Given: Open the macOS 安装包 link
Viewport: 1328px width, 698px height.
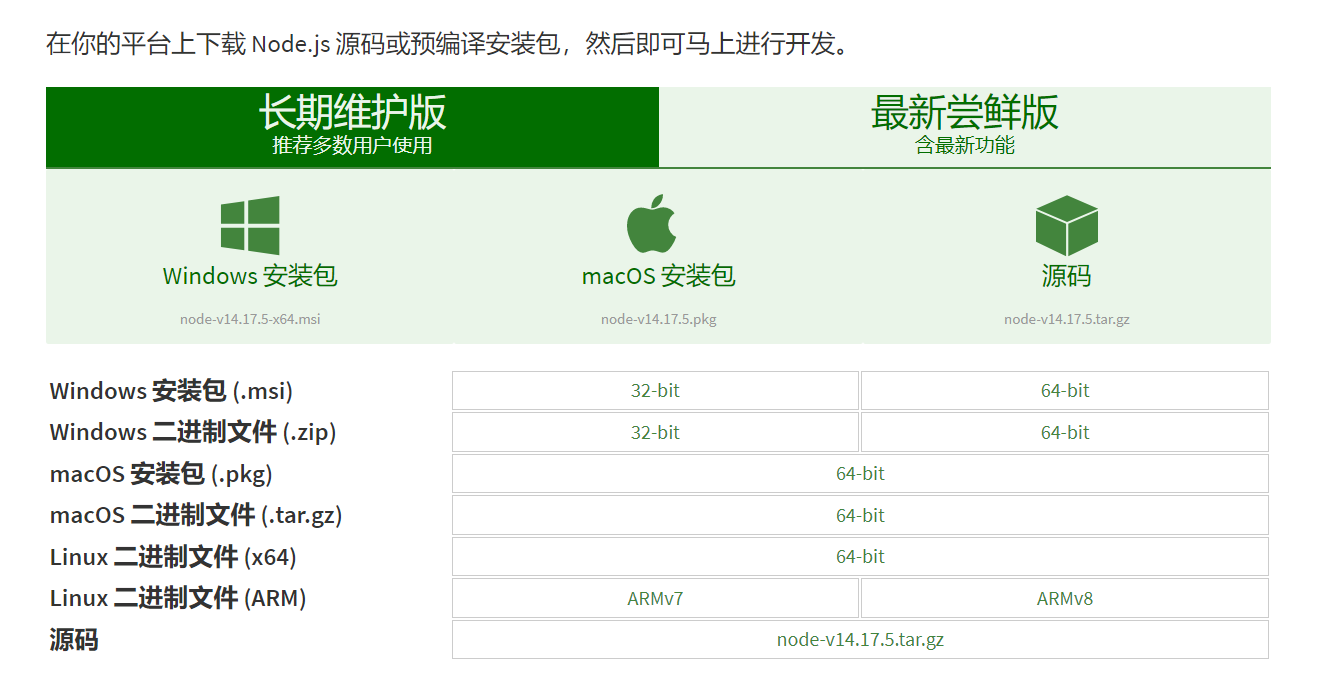Looking at the screenshot, I should [x=659, y=276].
